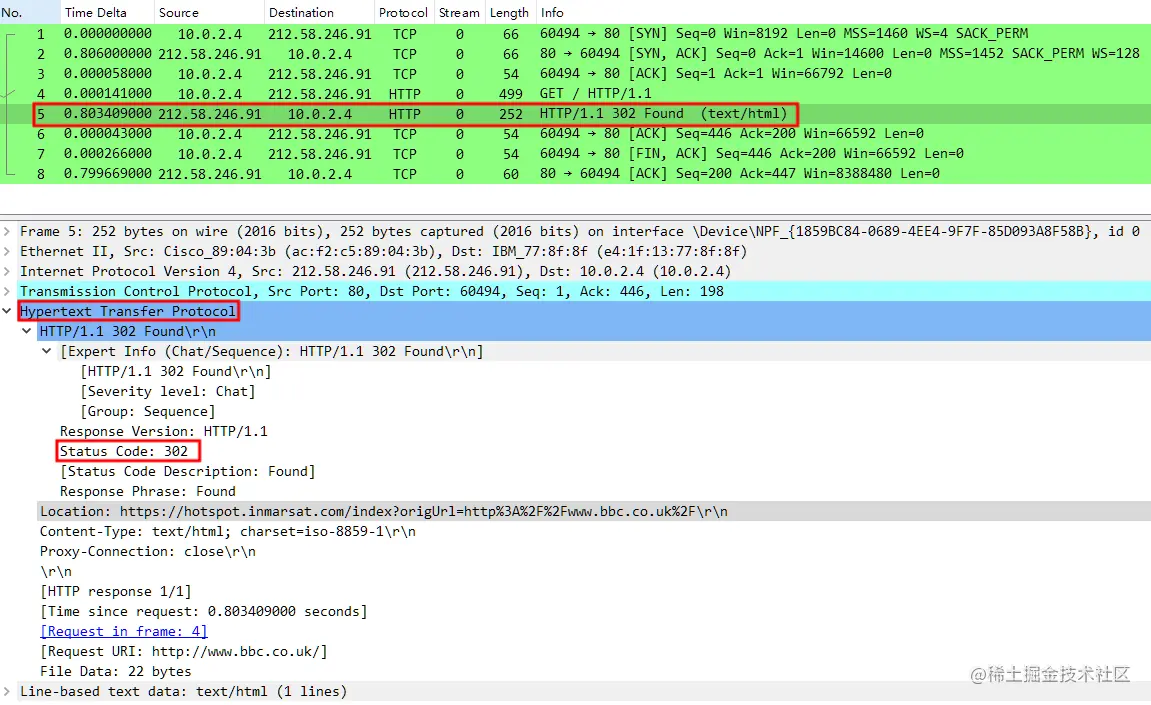Expand the Ethernet II tree row
This screenshot has width=1151, height=705.
(7, 251)
